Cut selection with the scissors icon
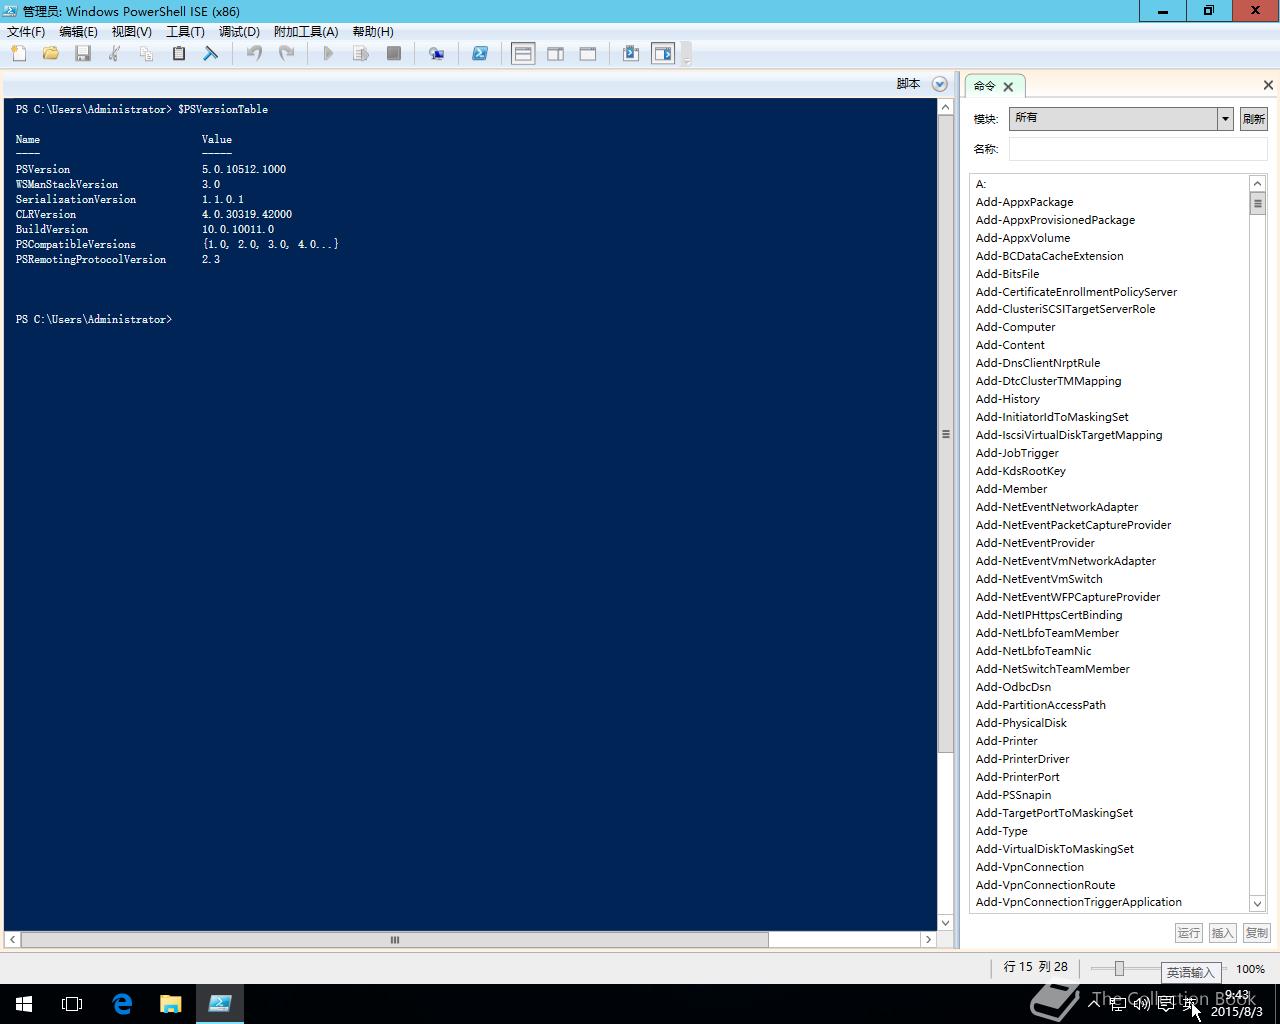Viewport: 1280px width, 1024px height. (x=115, y=54)
